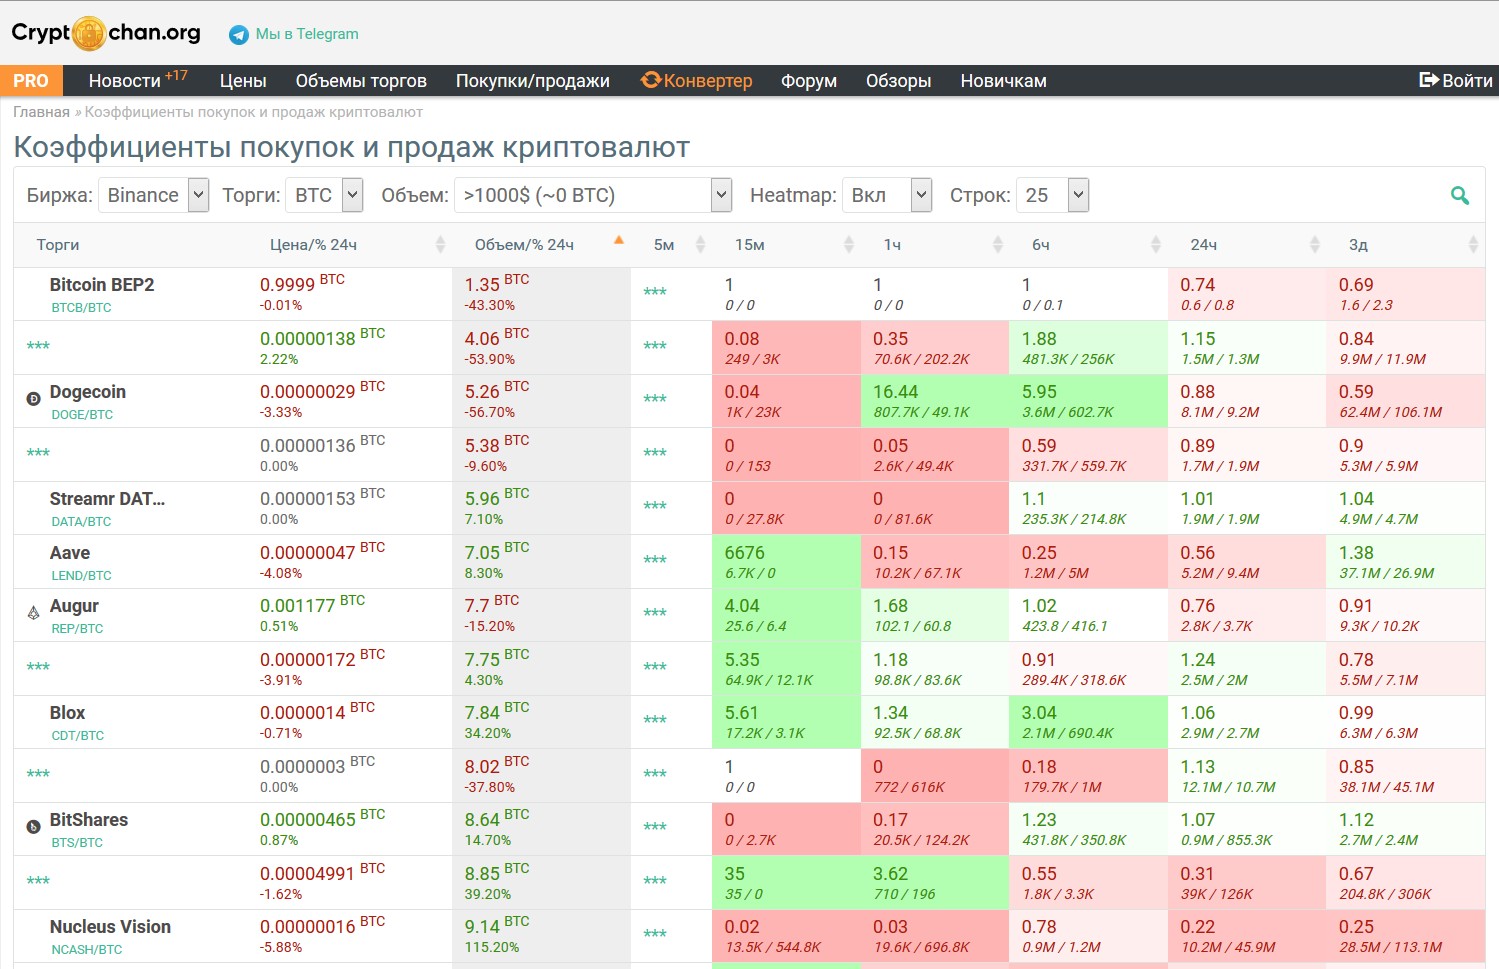Click Augur price 0.001177 BTC
The image size is (1499, 969).
(312, 605)
